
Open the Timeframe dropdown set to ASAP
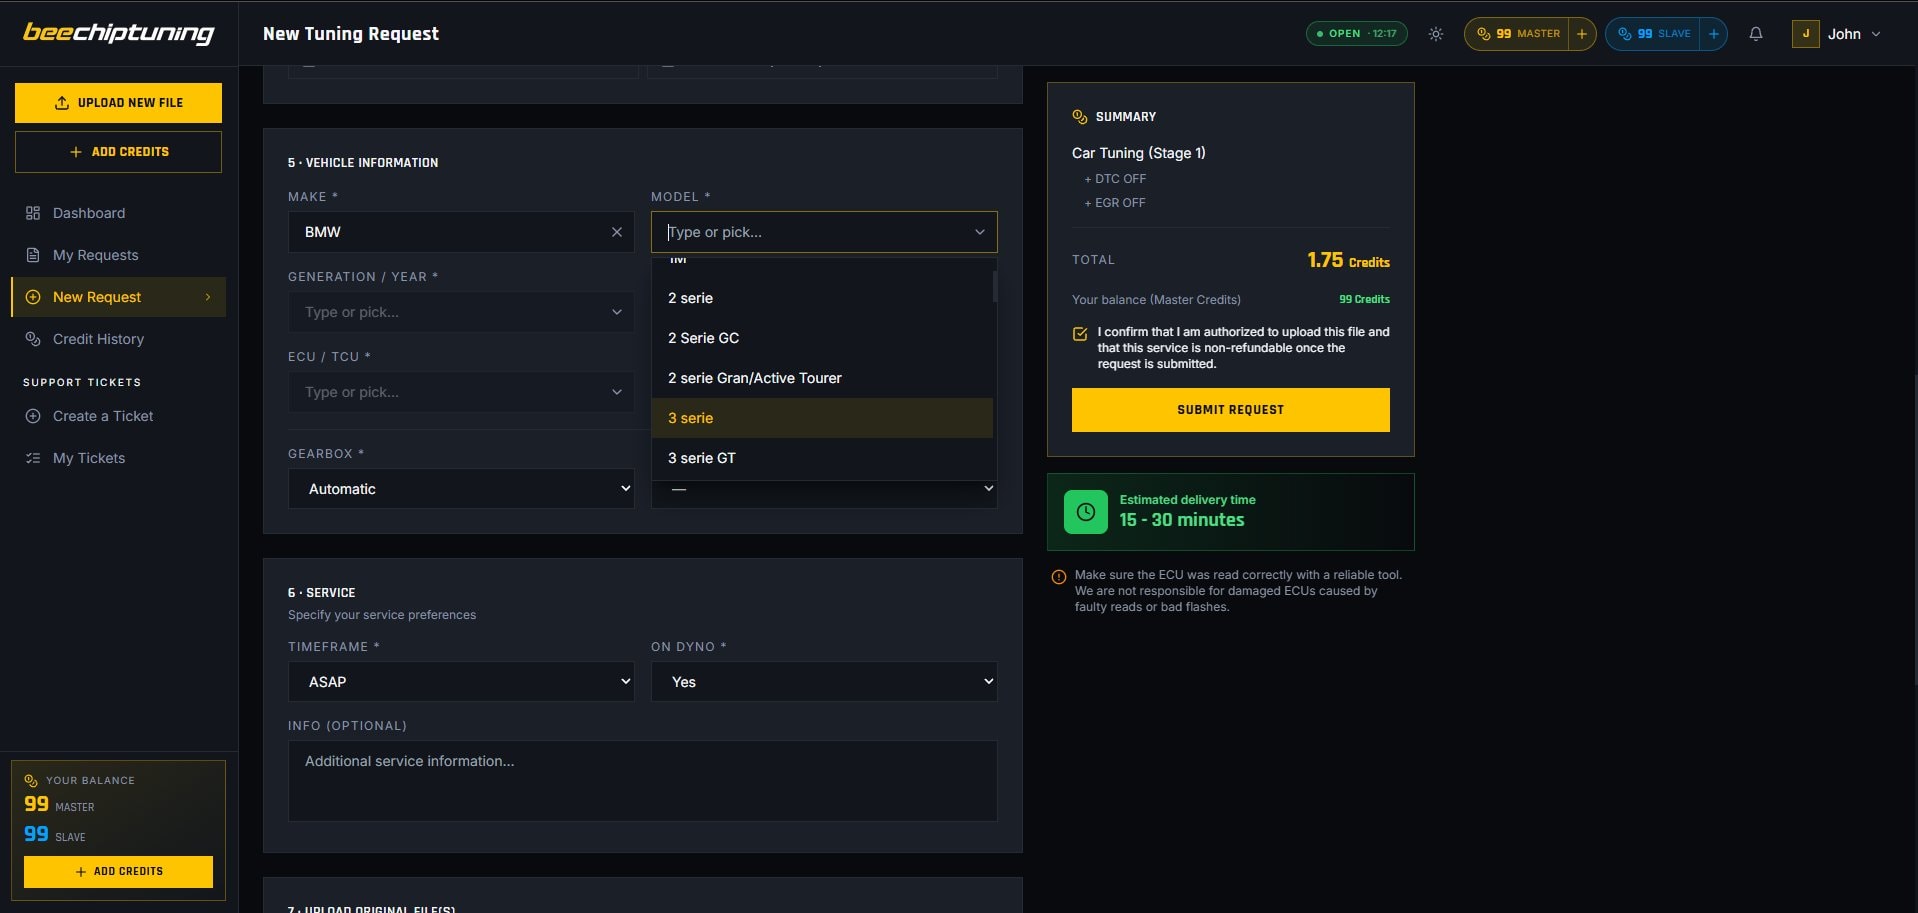coord(461,682)
